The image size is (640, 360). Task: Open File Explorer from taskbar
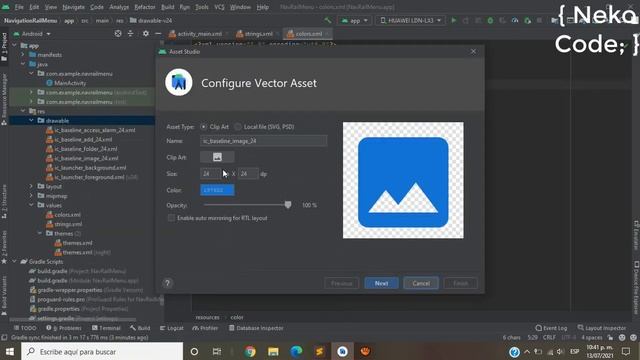click(x=273, y=351)
